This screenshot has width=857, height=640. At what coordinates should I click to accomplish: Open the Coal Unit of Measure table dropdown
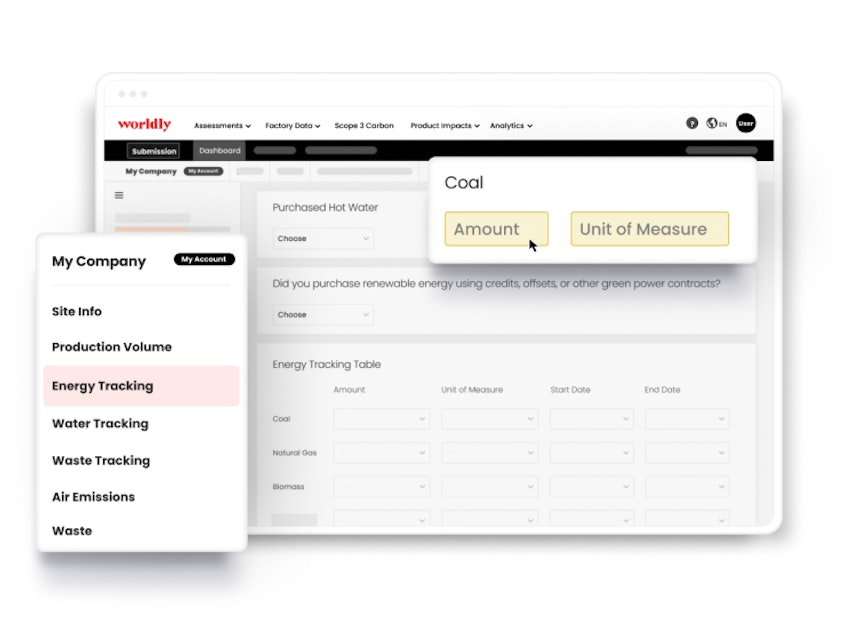tap(489, 419)
